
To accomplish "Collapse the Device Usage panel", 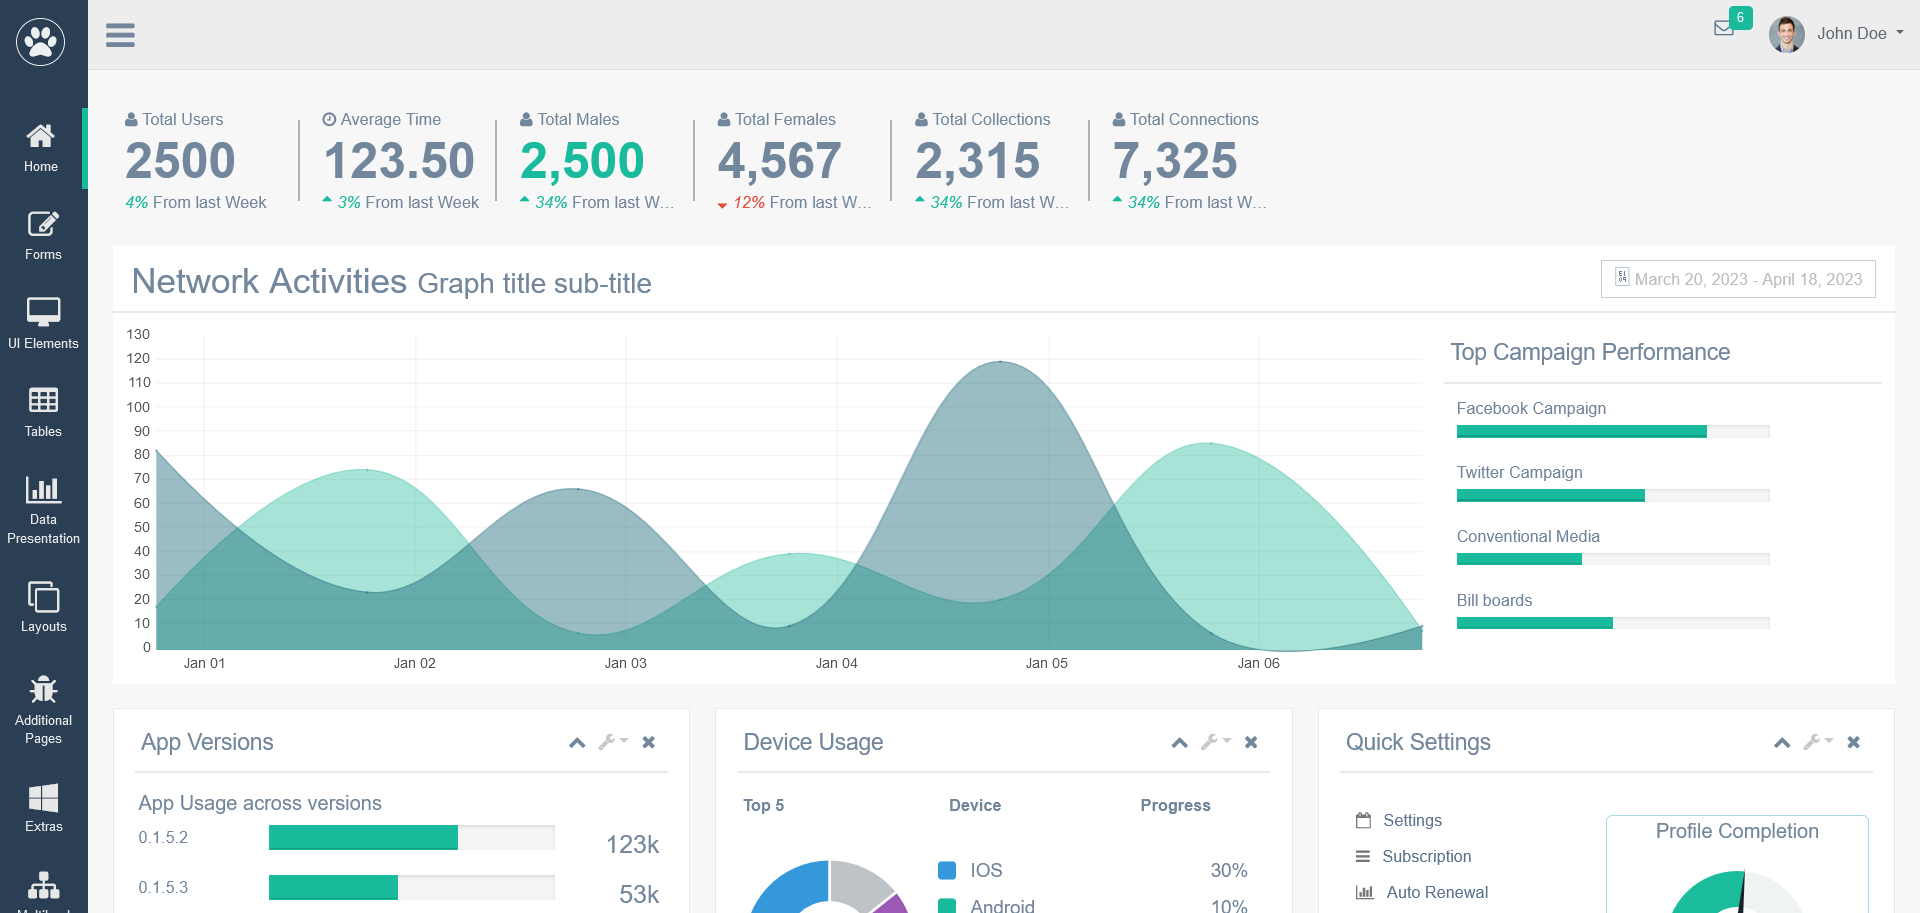I will 1180,743.
